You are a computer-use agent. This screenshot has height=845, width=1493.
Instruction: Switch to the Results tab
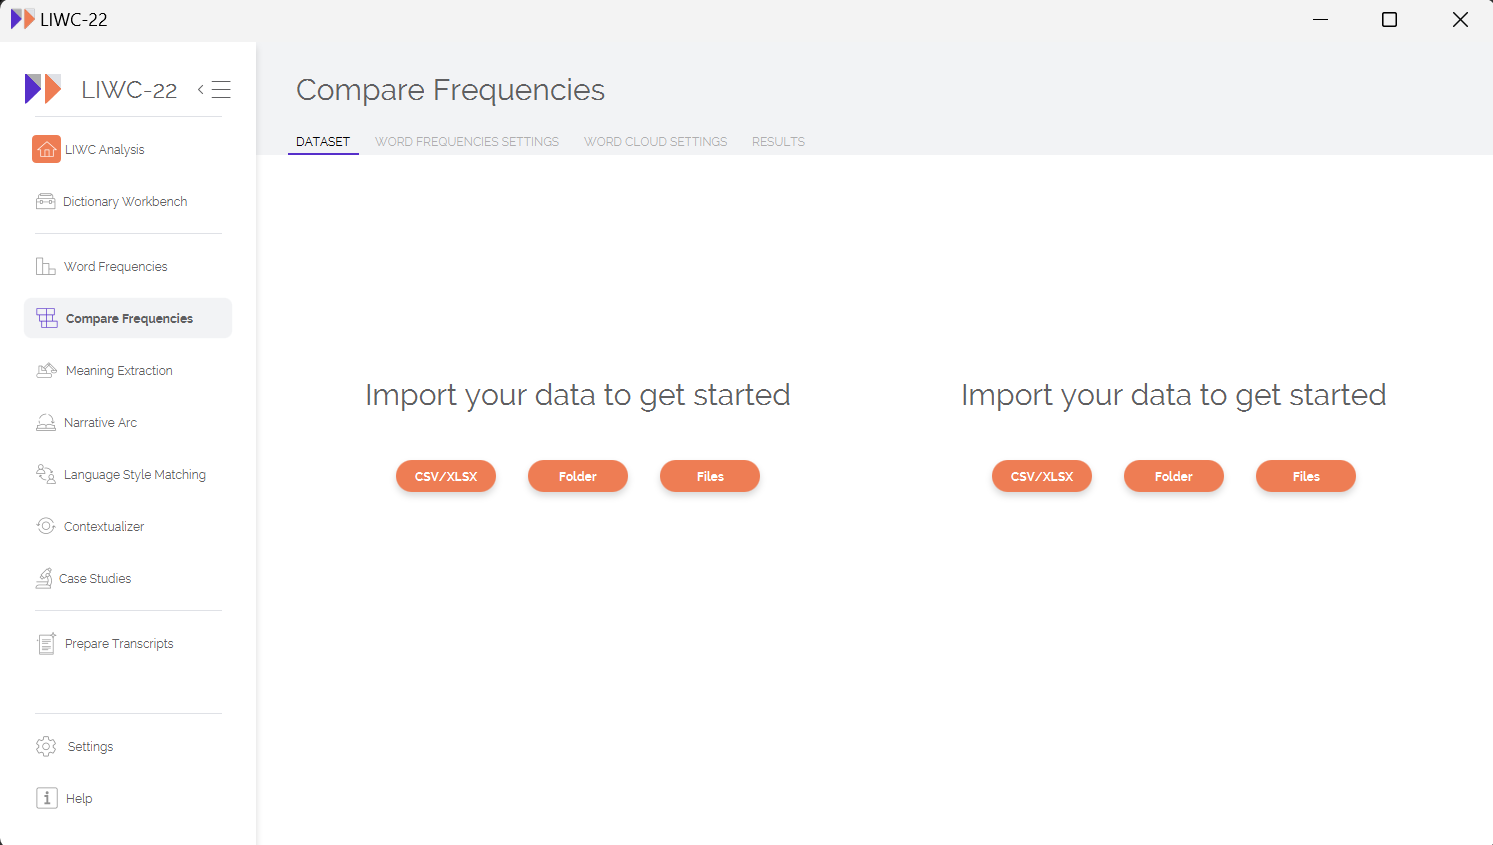(x=778, y=142)
